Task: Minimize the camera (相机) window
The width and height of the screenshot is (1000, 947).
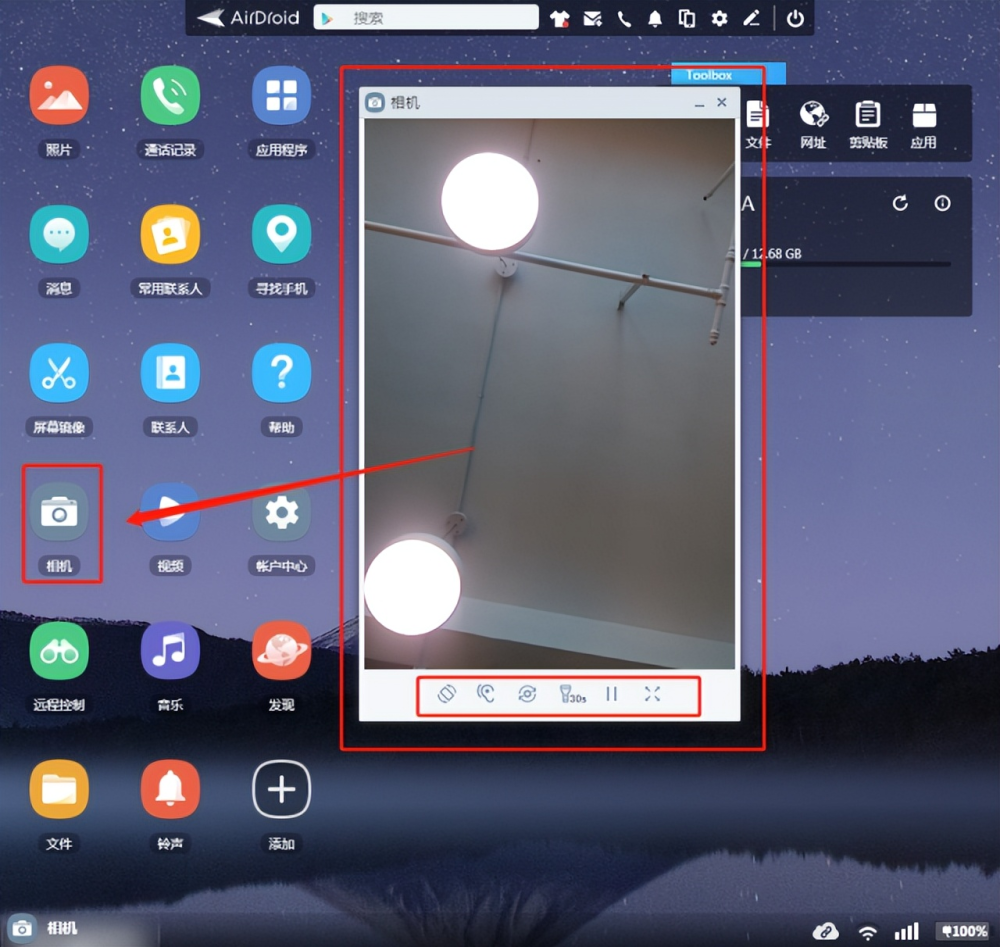Action: pos(700,103)
